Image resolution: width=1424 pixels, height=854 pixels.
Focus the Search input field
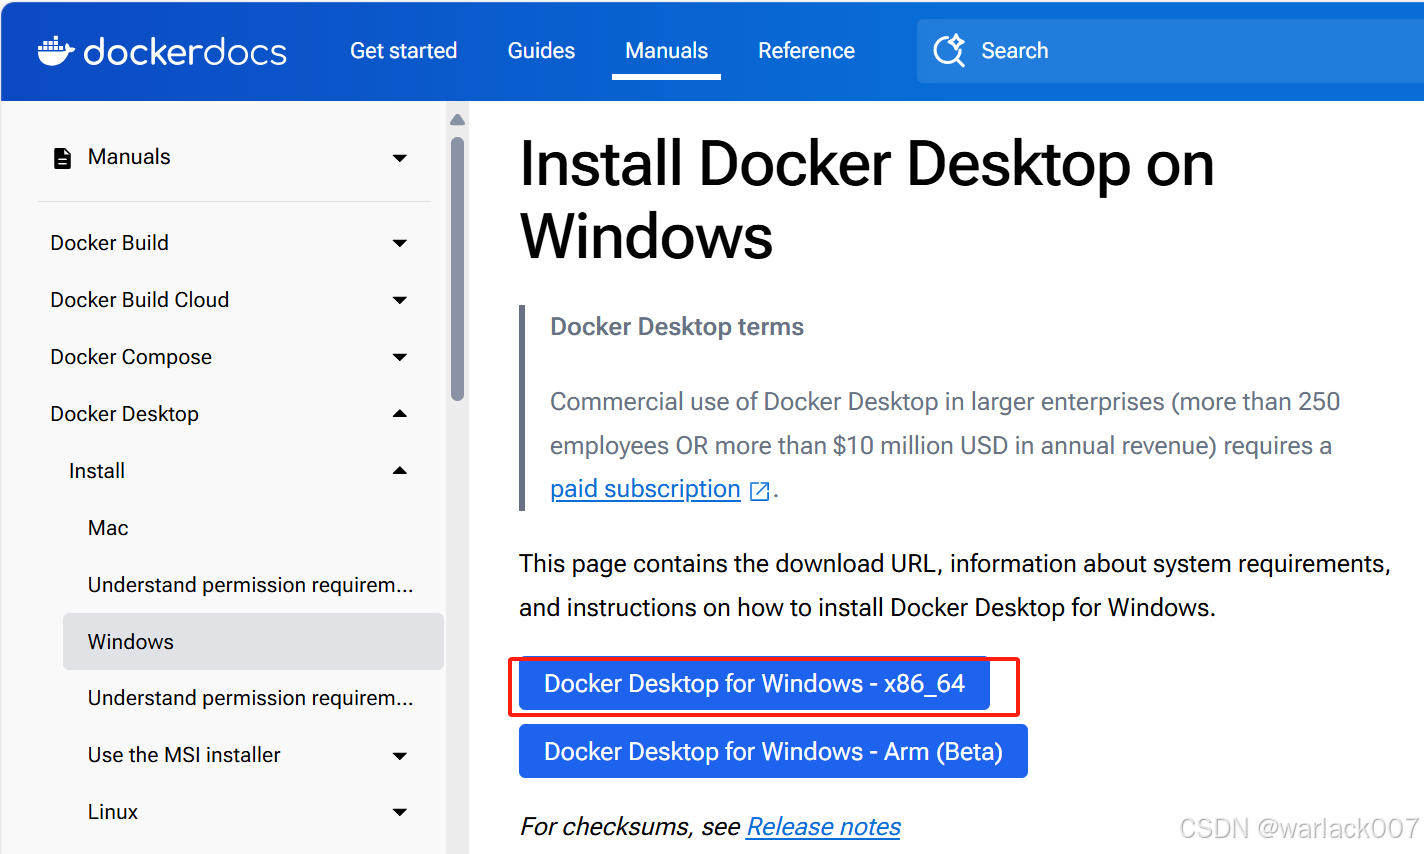click(x=1170, y=51)
